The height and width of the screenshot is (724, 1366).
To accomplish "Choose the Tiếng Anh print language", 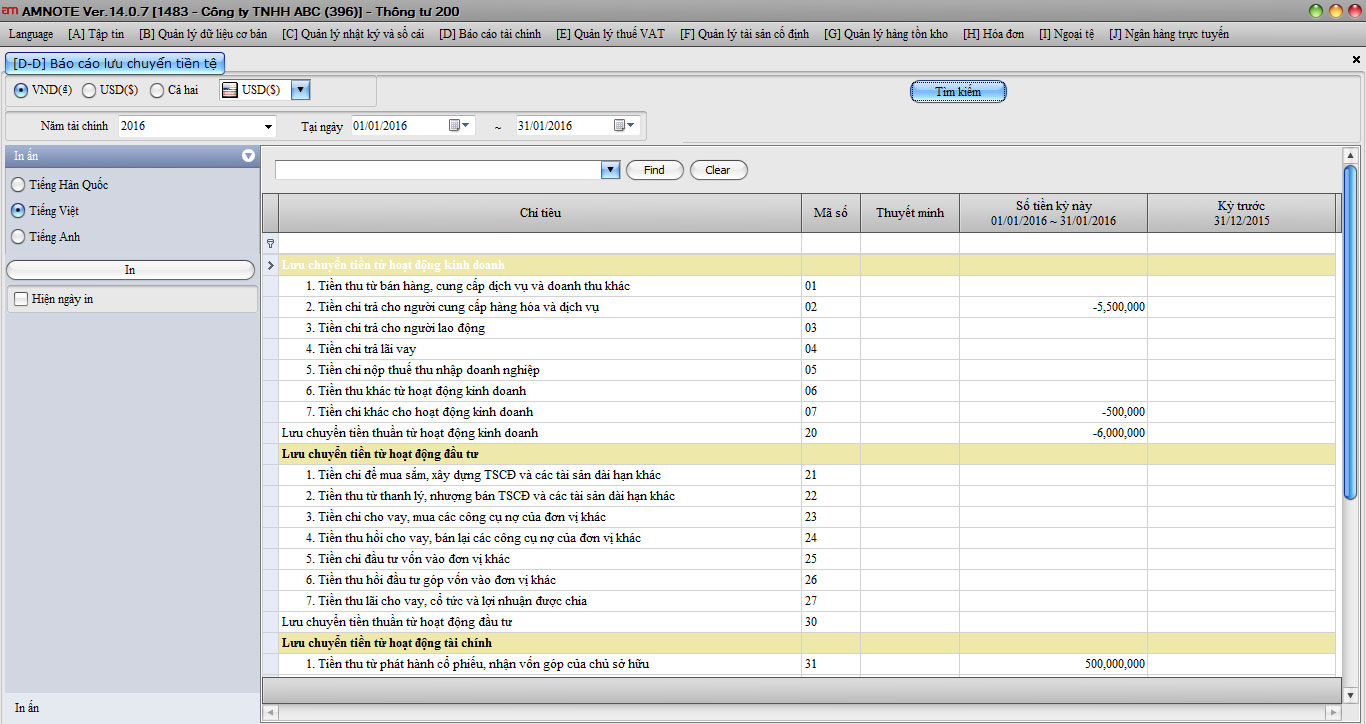I will (x=18, y=237).
